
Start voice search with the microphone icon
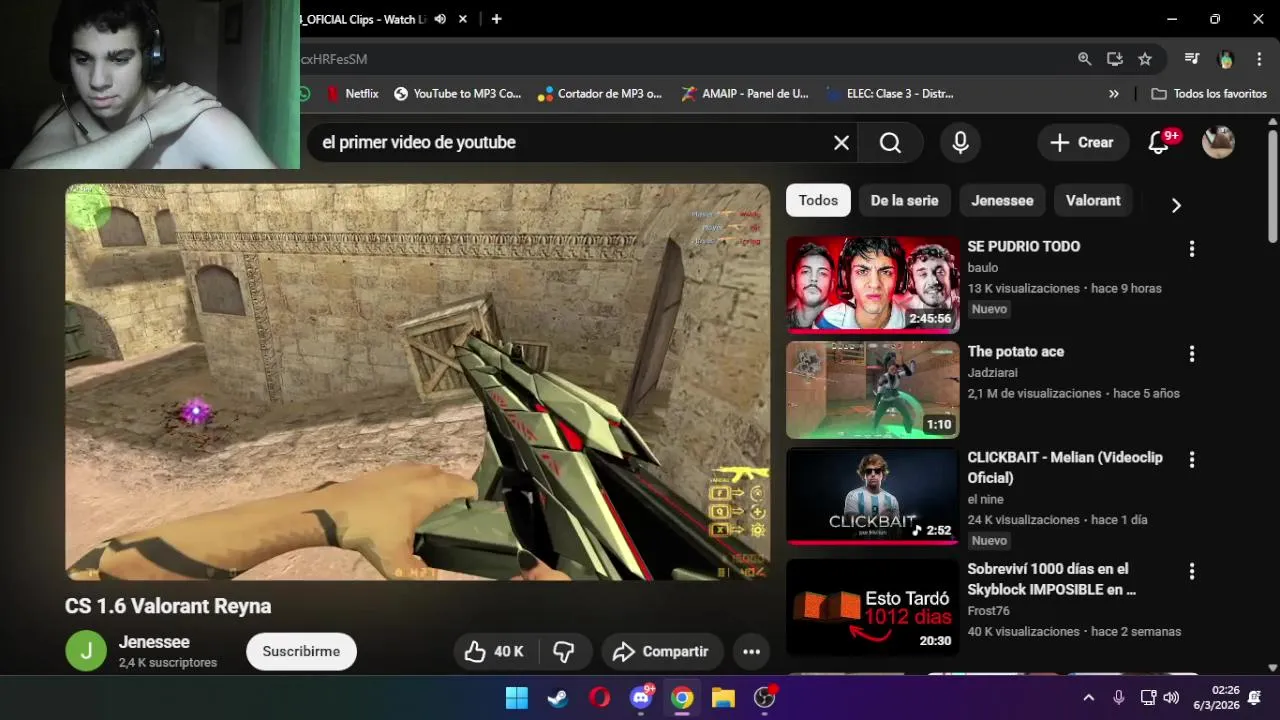(960, 143)
